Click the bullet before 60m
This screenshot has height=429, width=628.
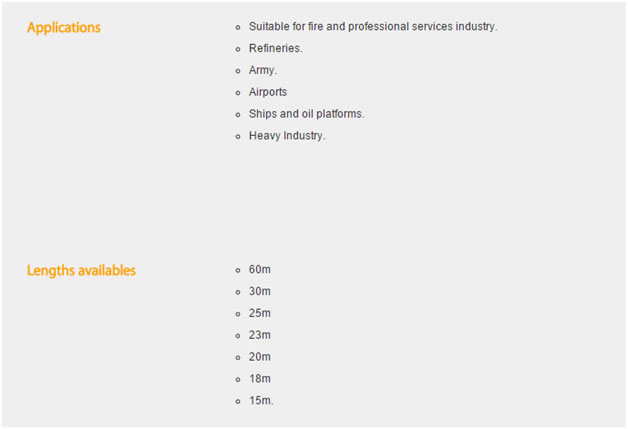tap(237, 271)
